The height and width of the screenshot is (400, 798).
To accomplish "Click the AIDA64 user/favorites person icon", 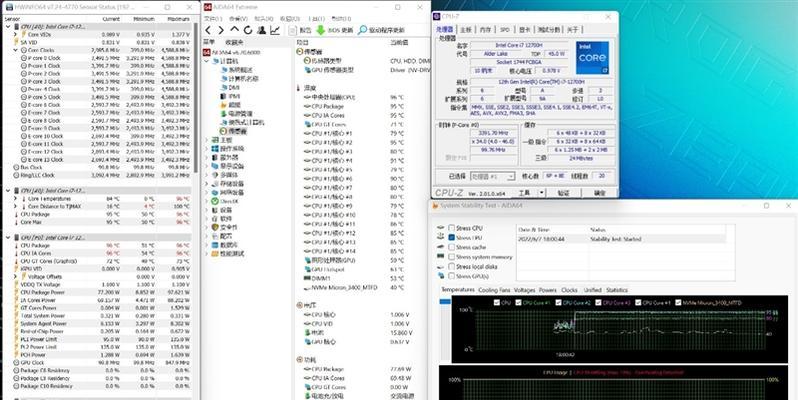I will pyautogui.click(x=262, y=31).
